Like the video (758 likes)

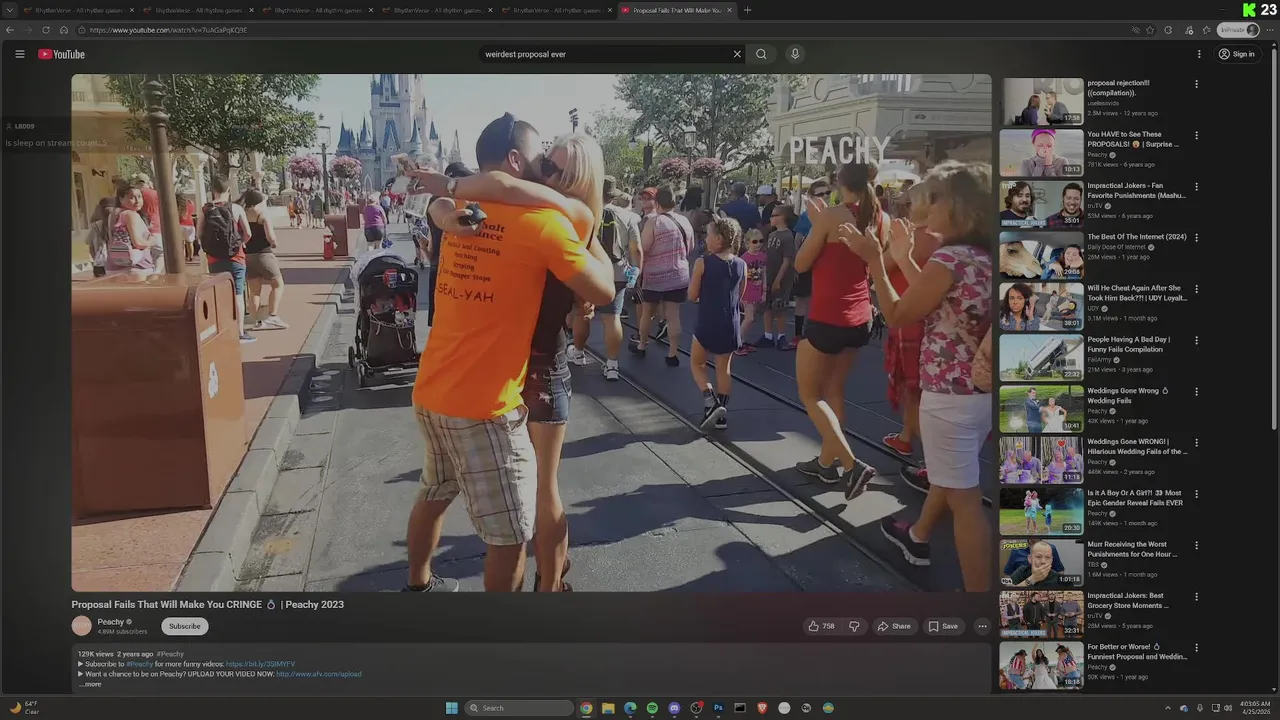point(821,626)
